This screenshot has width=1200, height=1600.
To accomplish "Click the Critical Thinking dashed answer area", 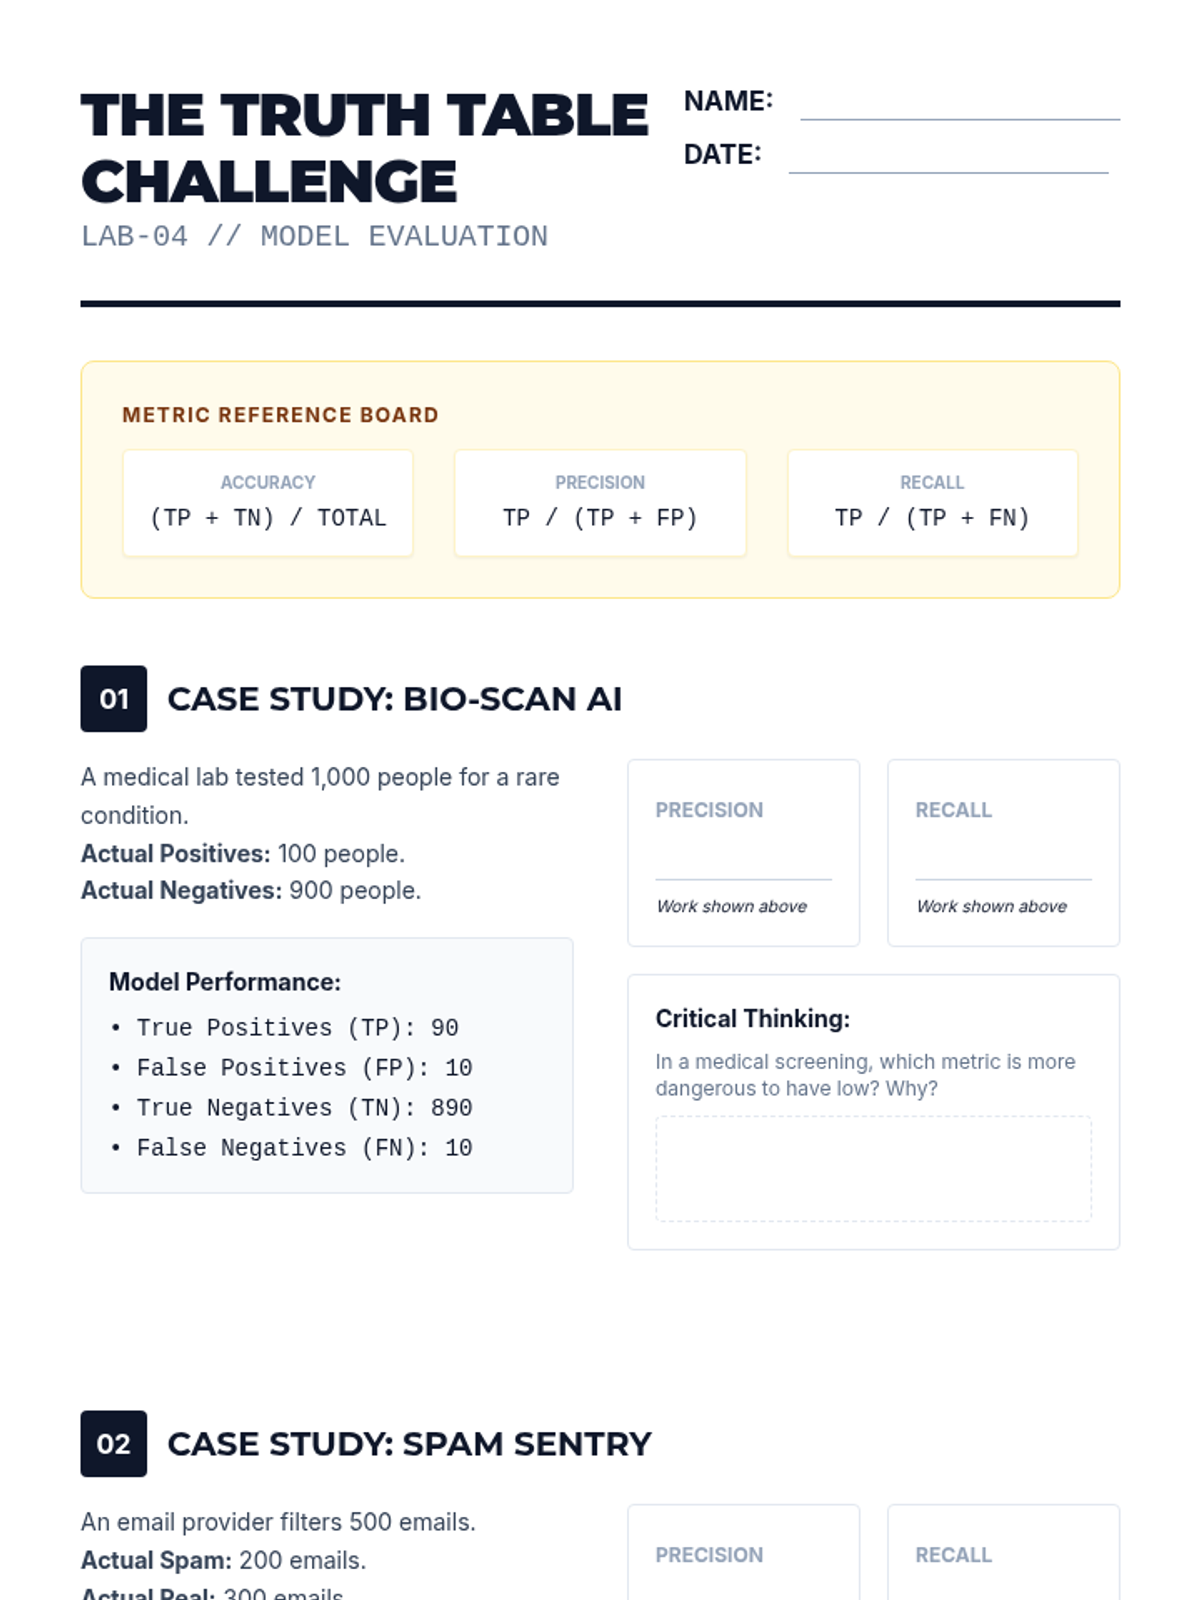I will 874,1169.
